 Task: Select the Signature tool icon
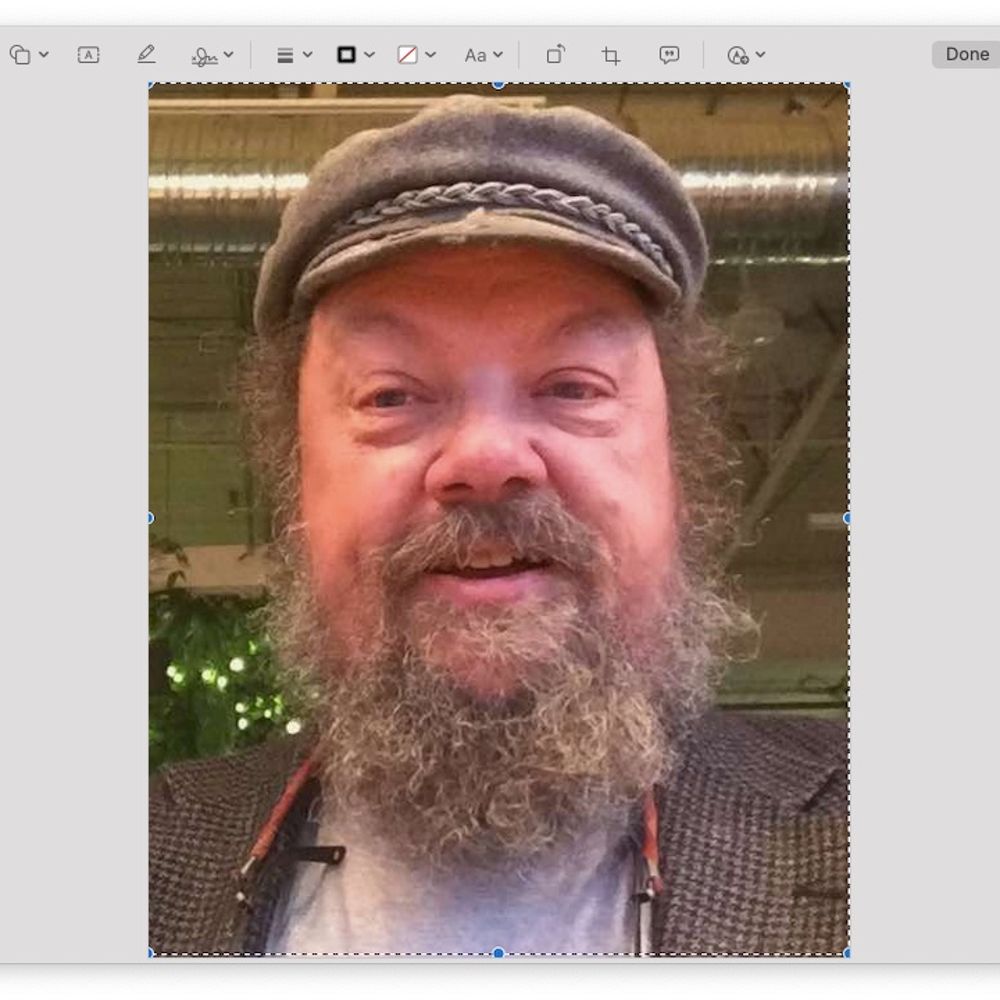(204, 56)
